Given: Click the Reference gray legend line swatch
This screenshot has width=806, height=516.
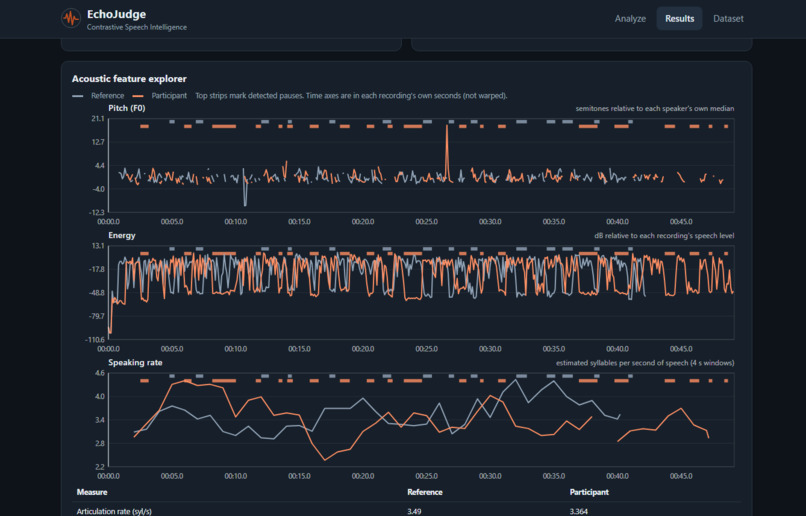Looking at the screenshot, I should coord(78,96).
